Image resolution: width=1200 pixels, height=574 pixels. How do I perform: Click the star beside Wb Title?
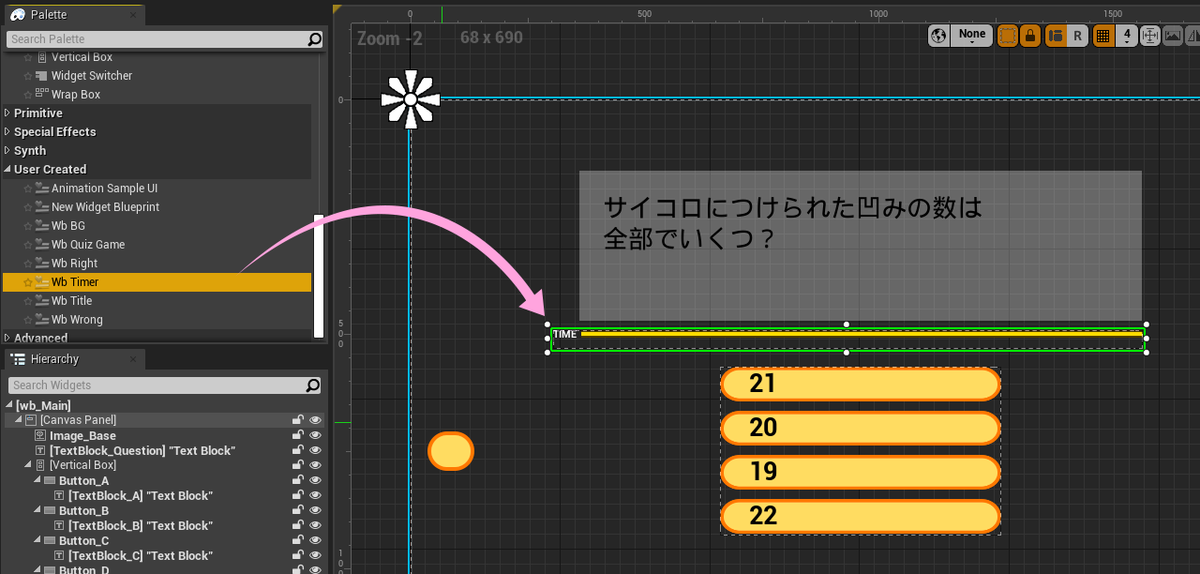click(x=28, y=301)
